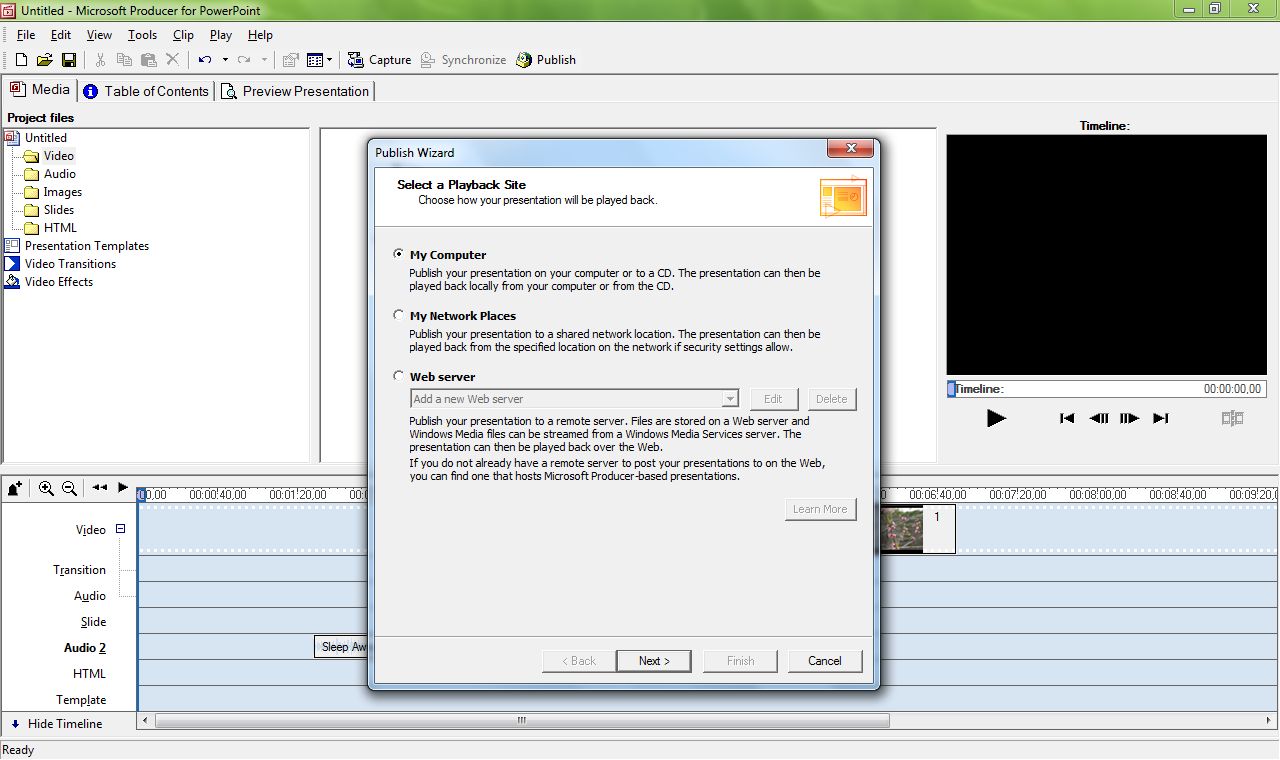Select the My Computer playback option
1280x760 pixels.
(x=399, y=254)
